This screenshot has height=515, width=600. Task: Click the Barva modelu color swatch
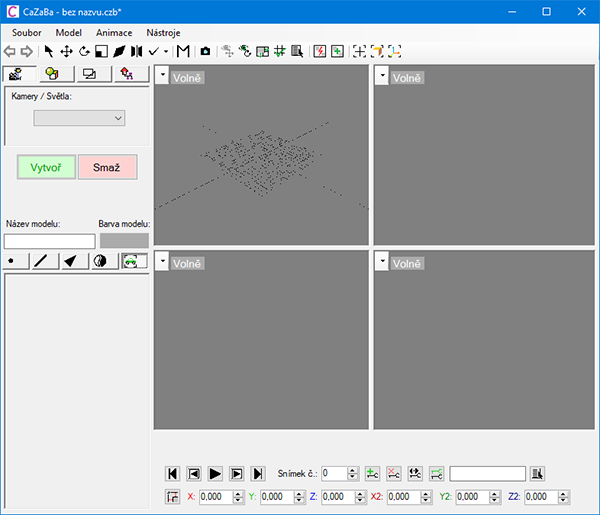pyautogui.click(x=124, y=241)
